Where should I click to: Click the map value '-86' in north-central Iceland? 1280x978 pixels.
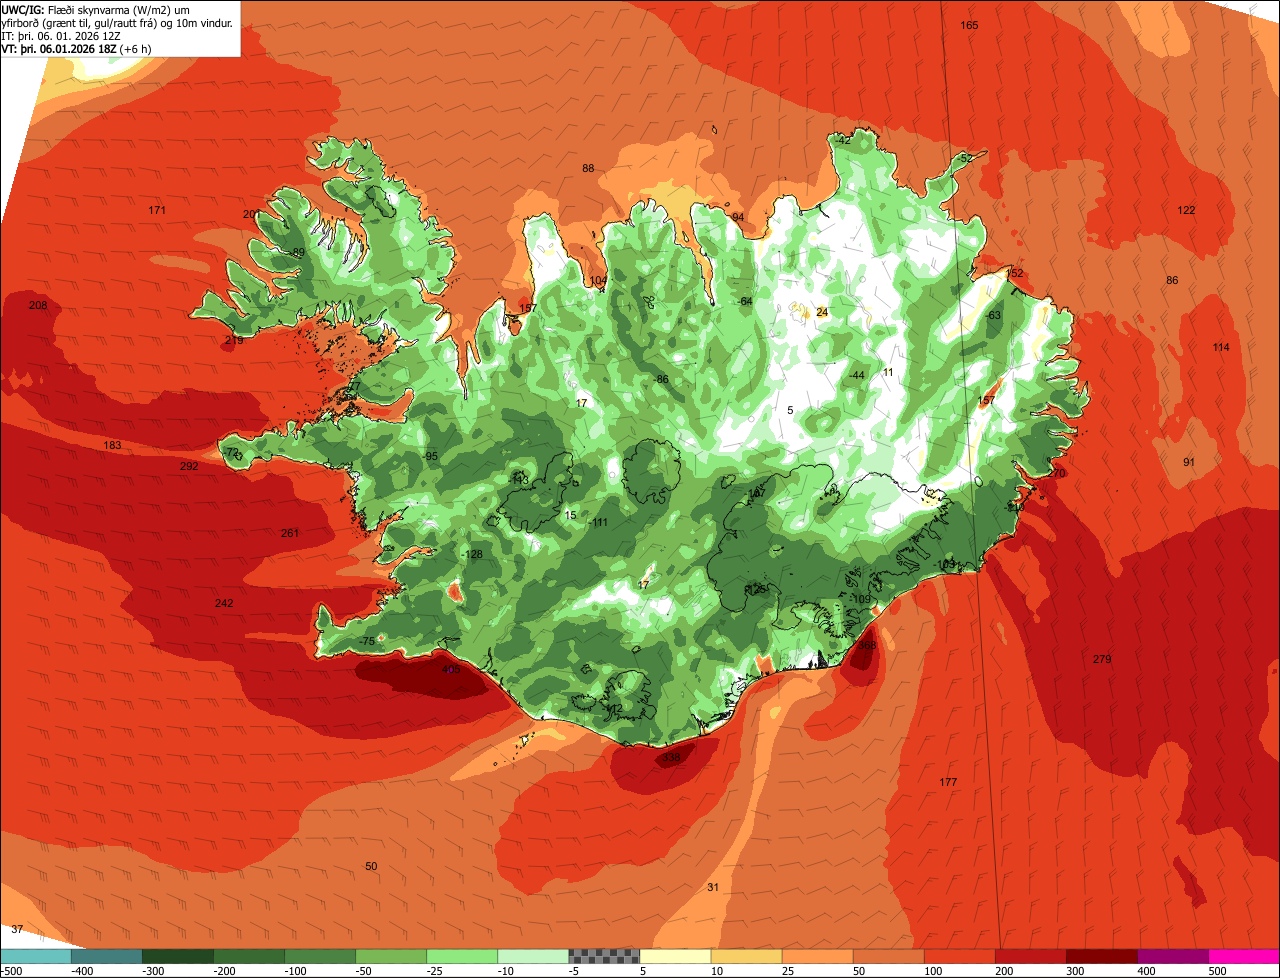tap(660, 379)
